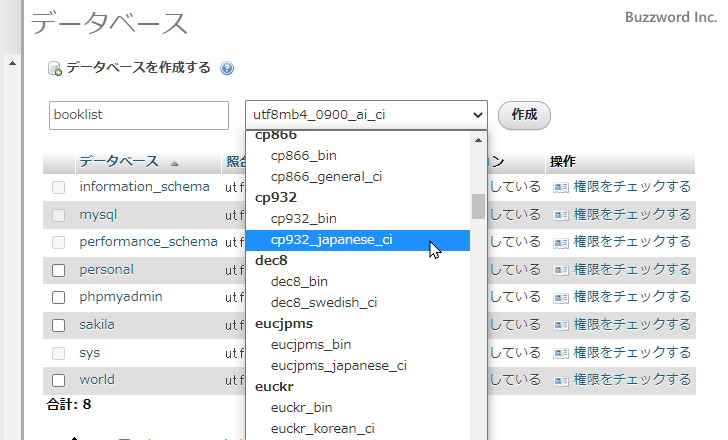The image size is (728, 440).
Task: Click the booklist database name field
Action: point(139,115)
